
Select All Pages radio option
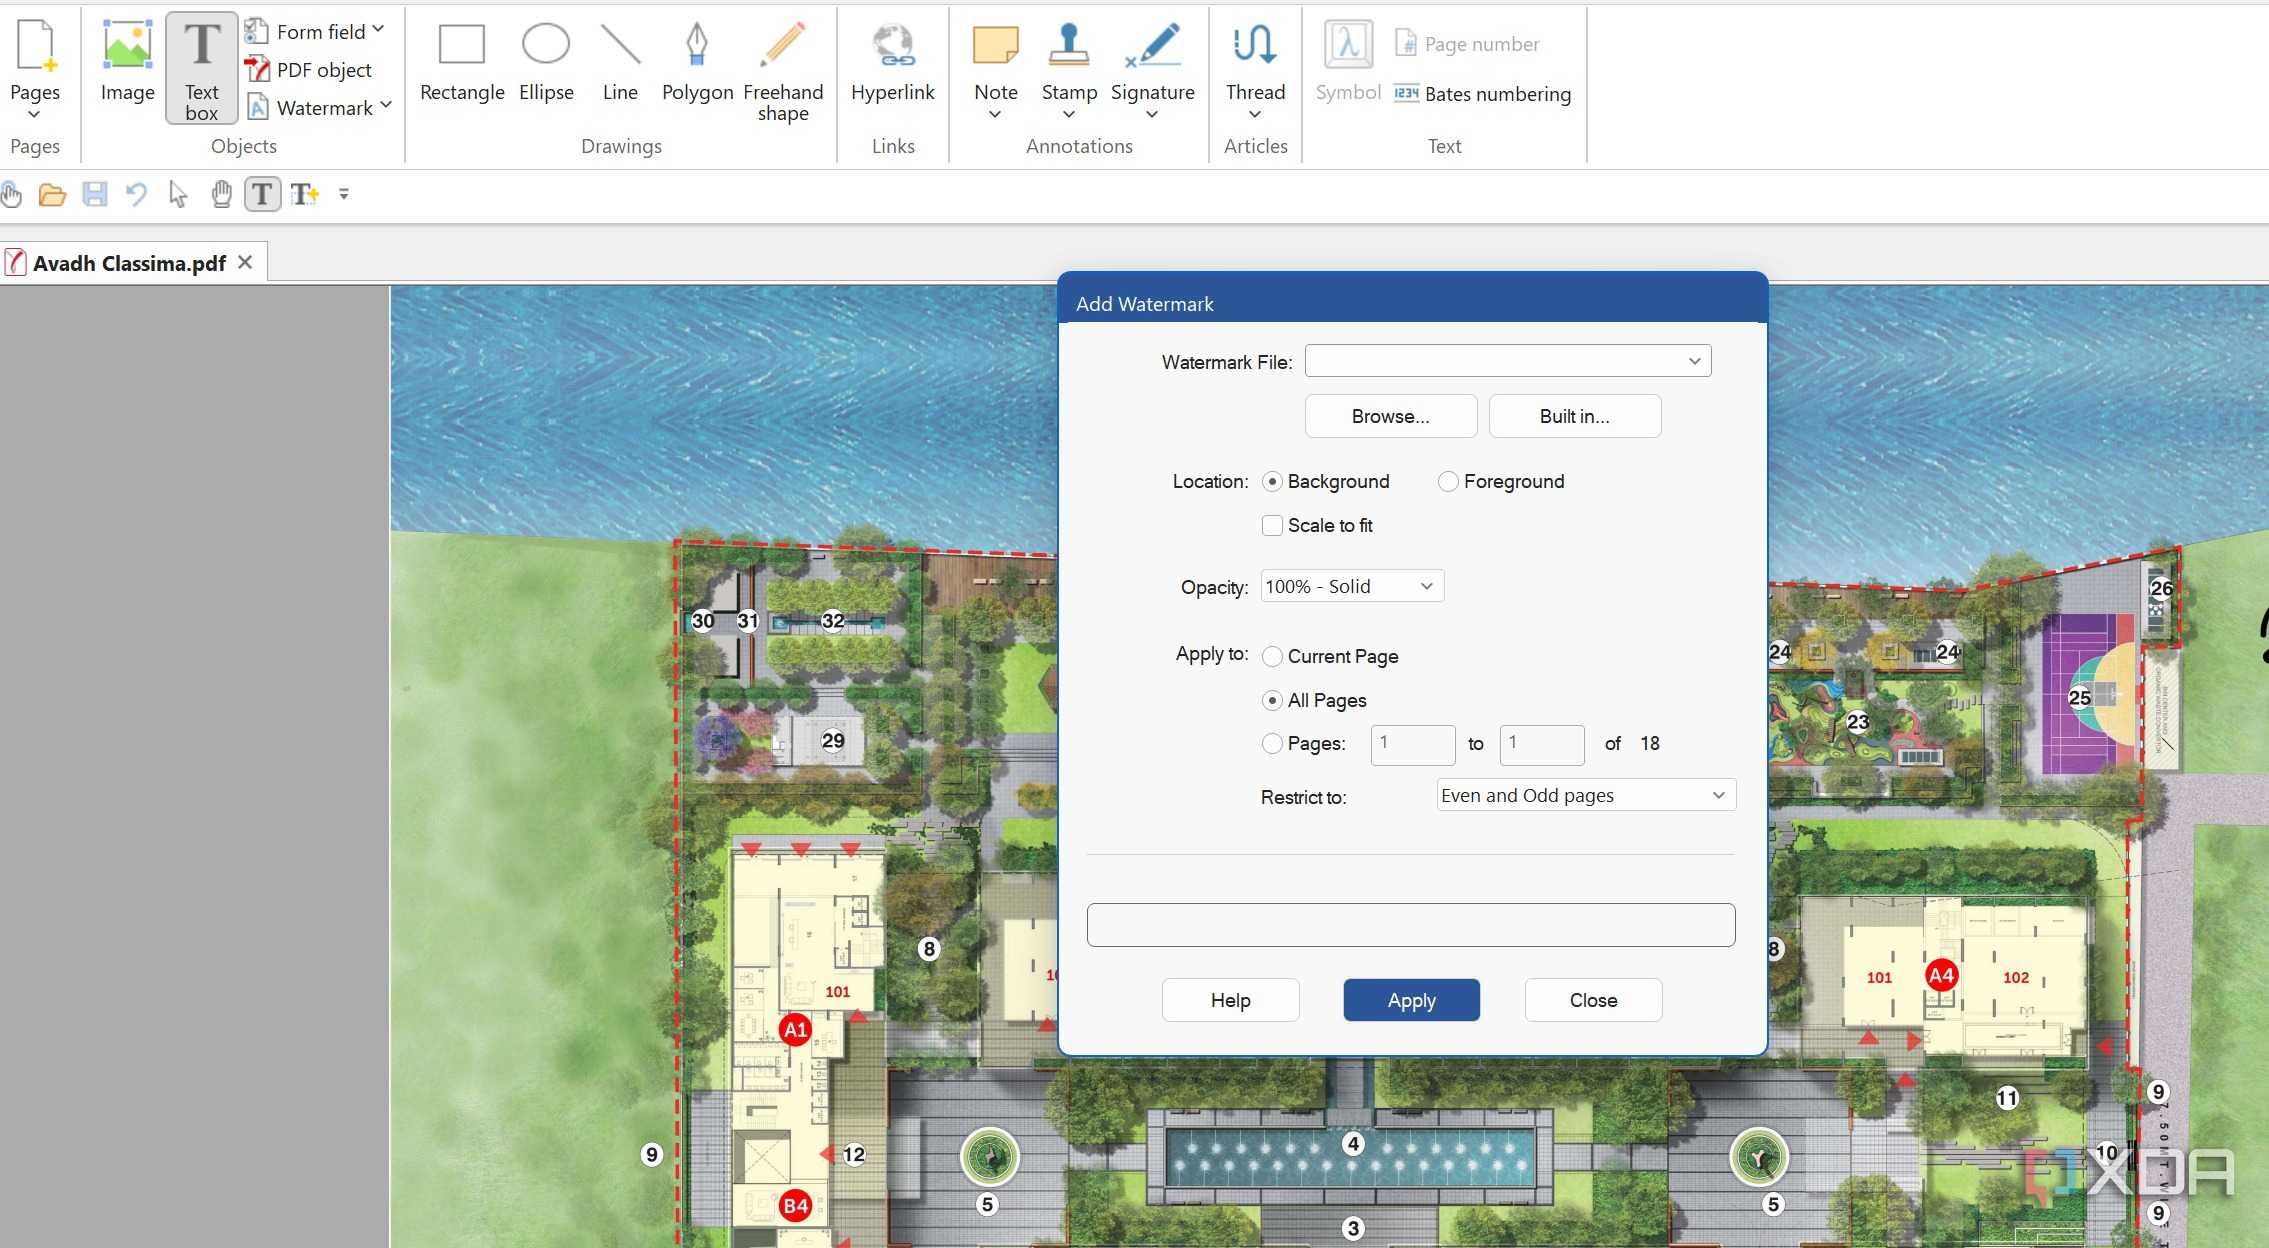(x=1272, y=701)
